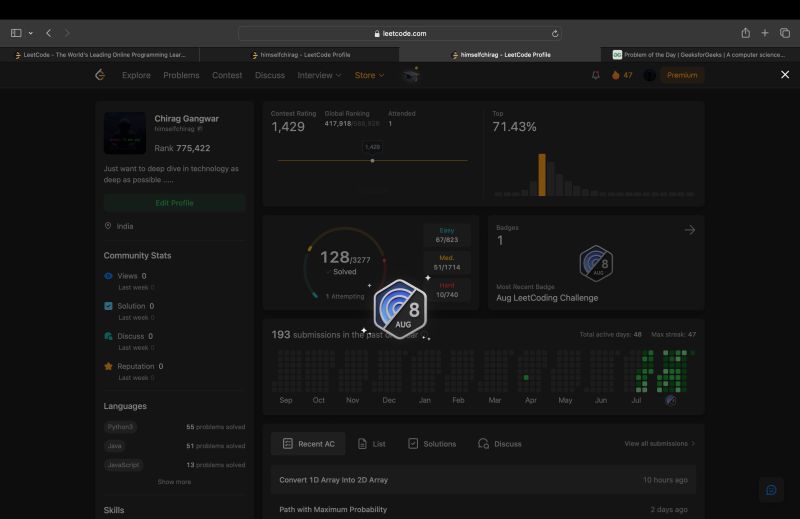This screenshot has height=519, width=800.
Task: Click the 'Max streak: 47' text
Action: tap(673, 334)
